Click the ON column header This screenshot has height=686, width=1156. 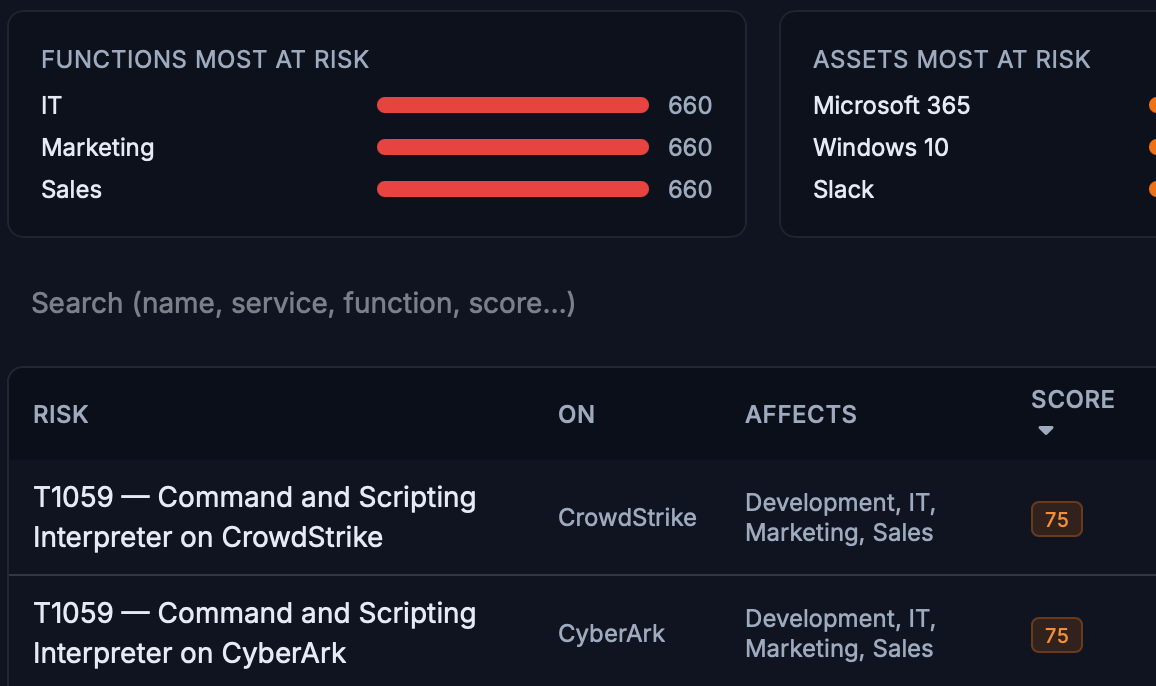click(x=577, y=415)
